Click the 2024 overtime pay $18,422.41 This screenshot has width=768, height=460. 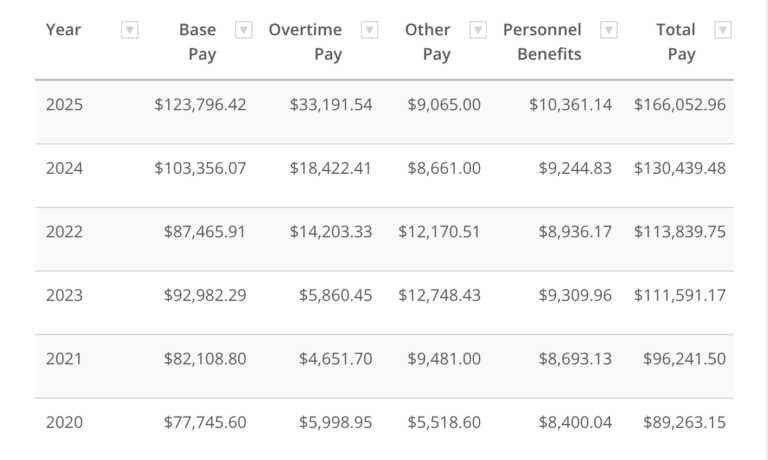coord(331,168)
